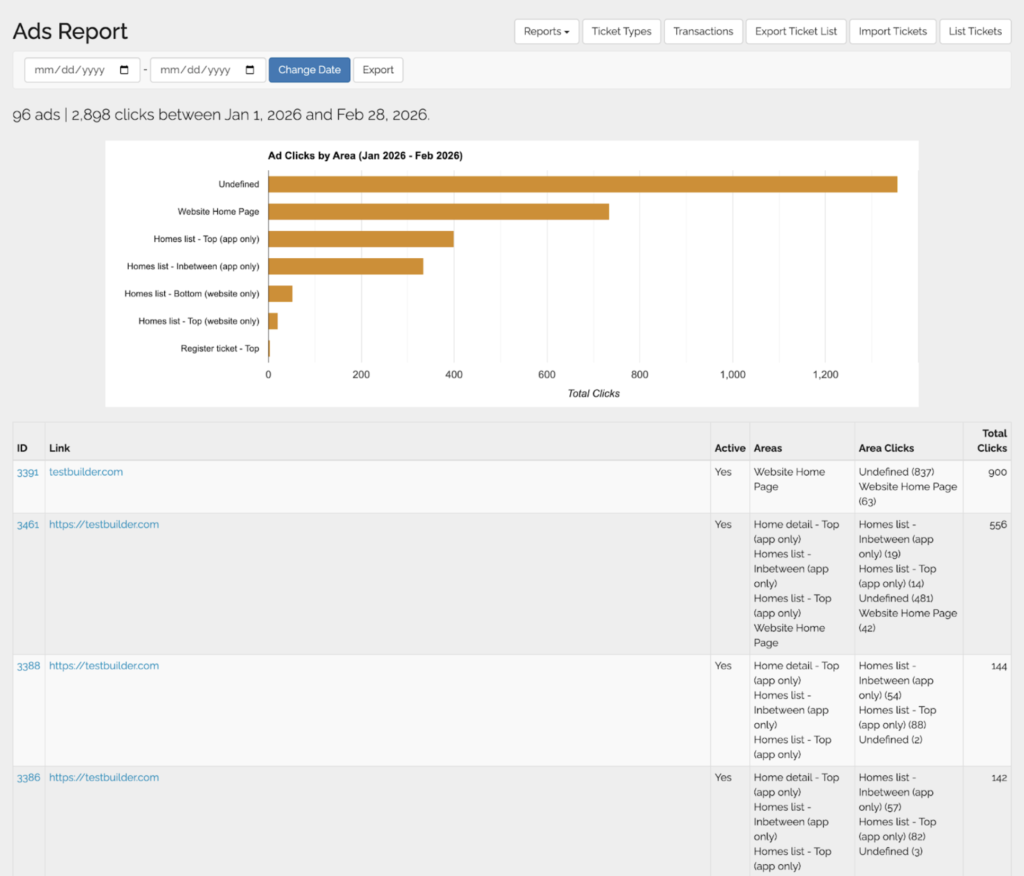Click the Export Ticket List button
Viewport: 1024px width, 876px height.
[795, 32]
